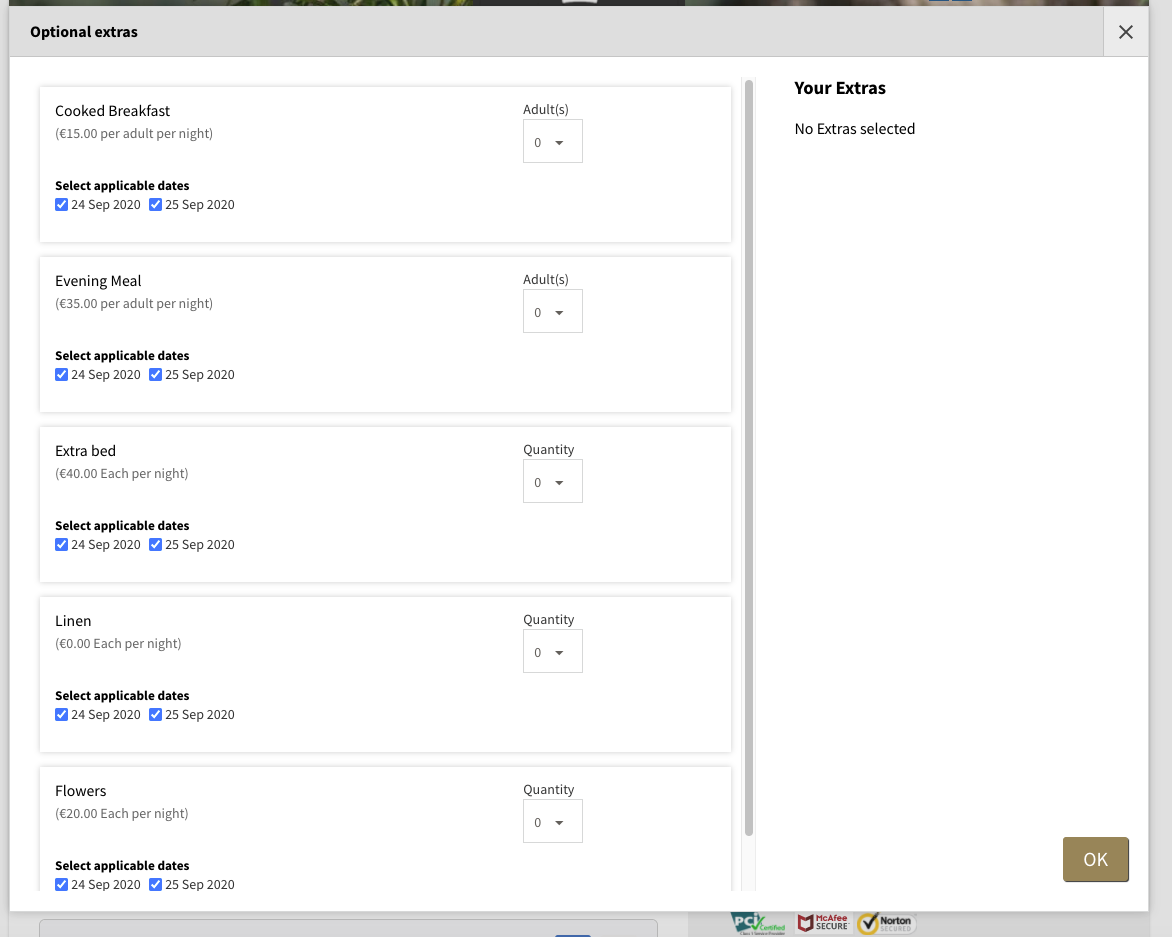Click the Cooked Breakfast title text
Viewport: 1172px width, 937px height.
click(112, 111)
